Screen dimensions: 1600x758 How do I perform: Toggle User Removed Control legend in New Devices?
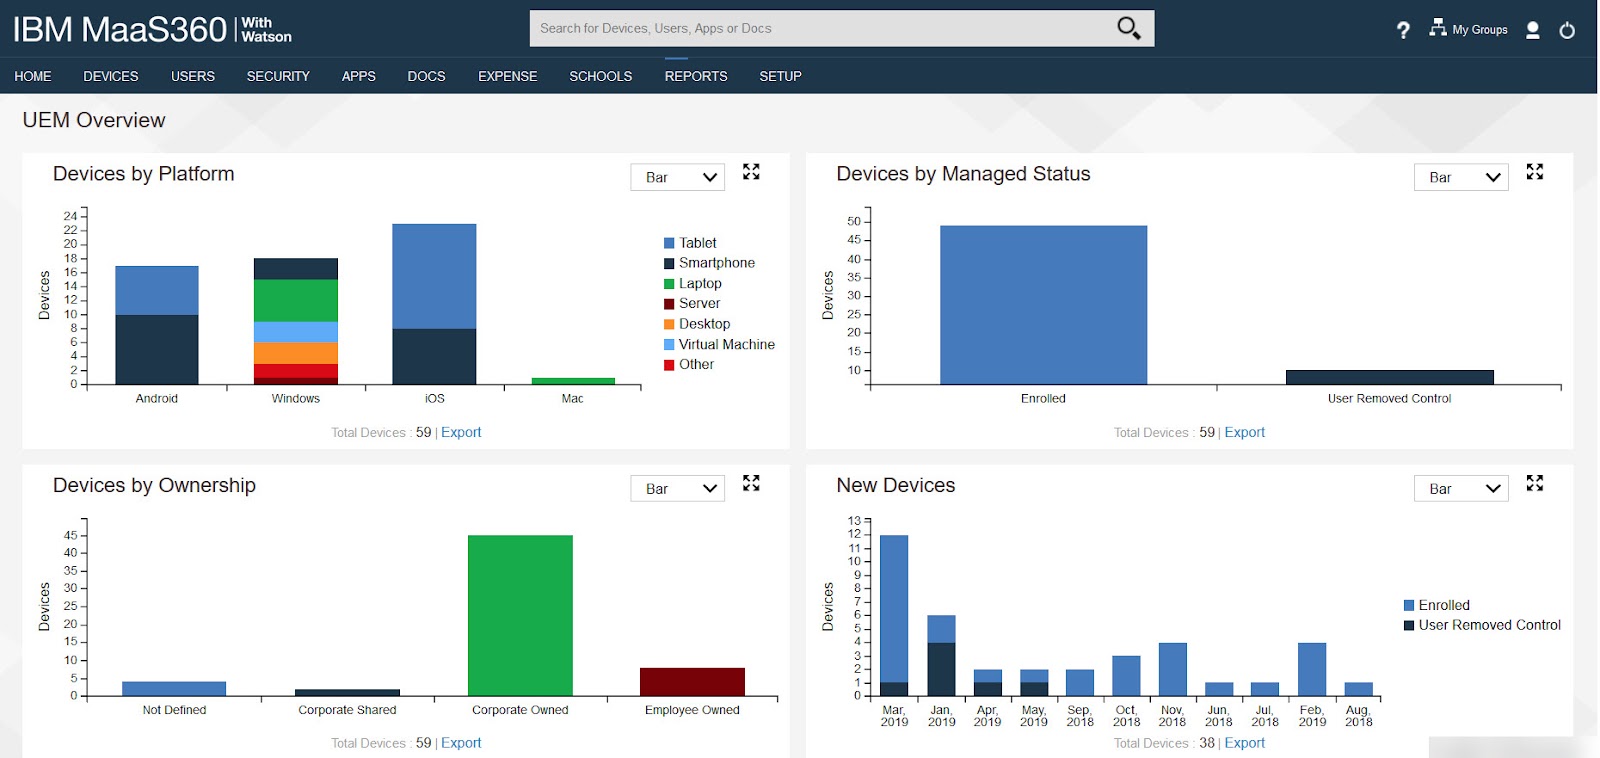1488,625
